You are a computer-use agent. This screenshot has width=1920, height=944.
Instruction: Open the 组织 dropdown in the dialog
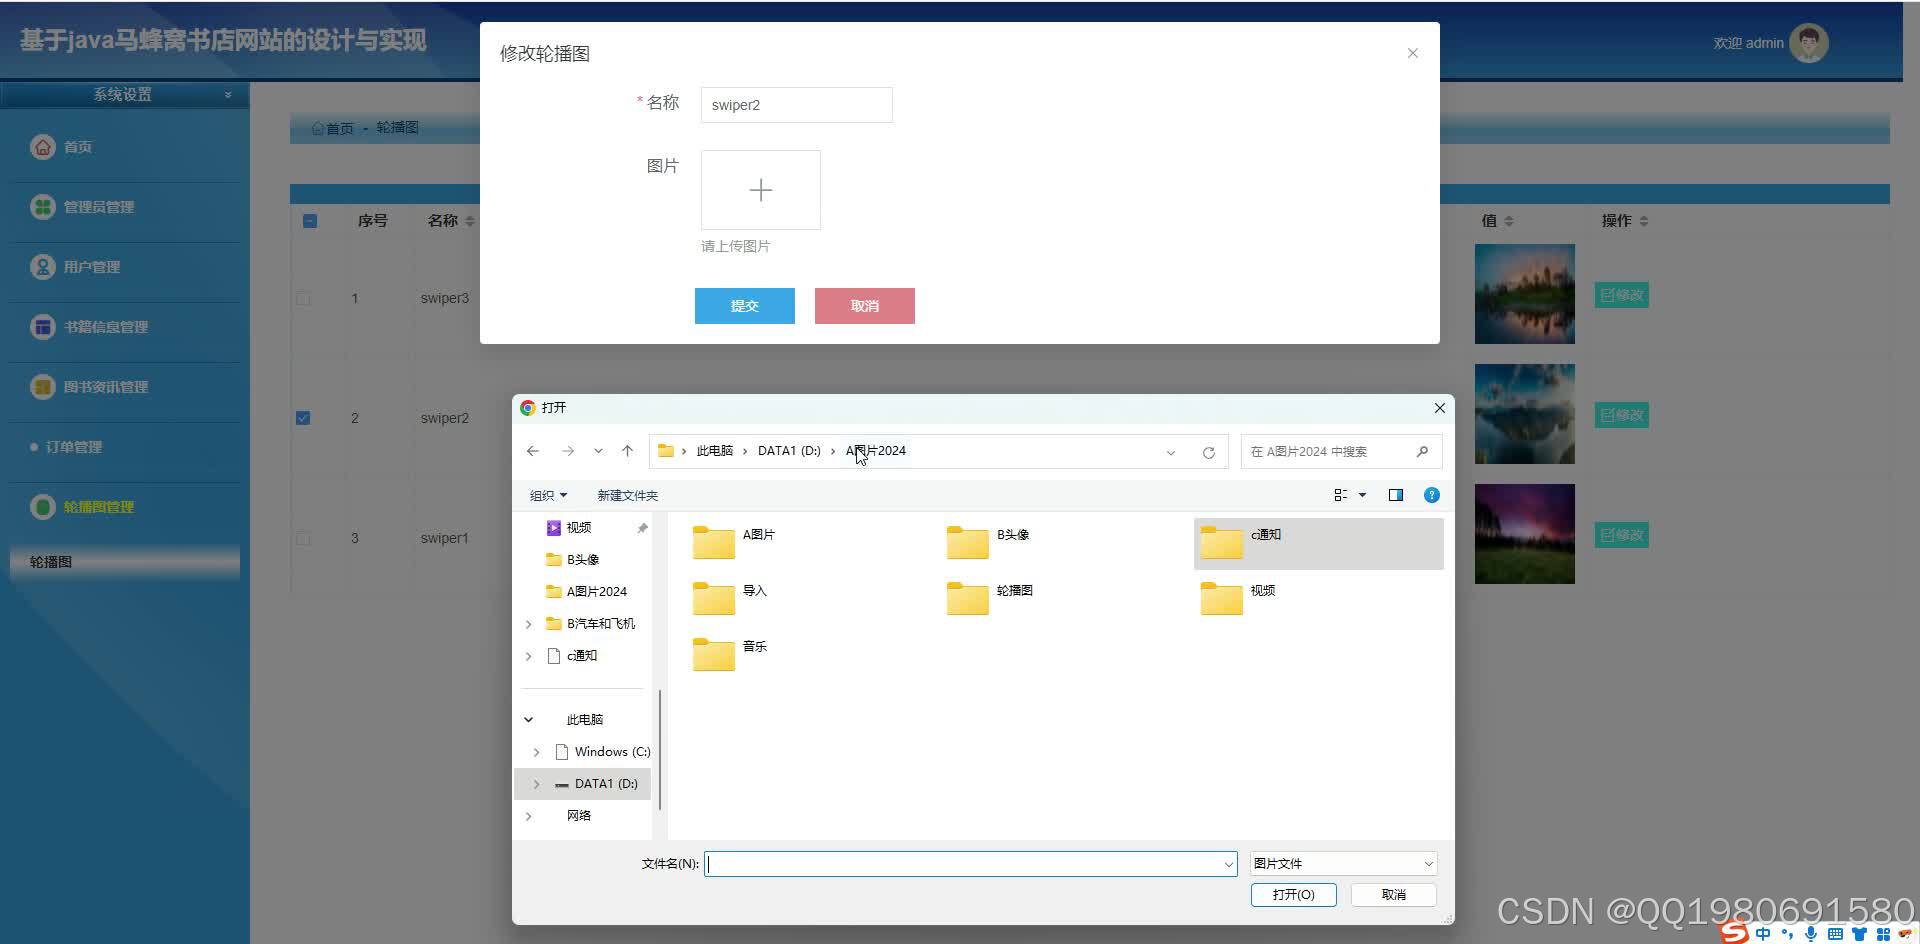pyautogui.click(x=548, y=494)
